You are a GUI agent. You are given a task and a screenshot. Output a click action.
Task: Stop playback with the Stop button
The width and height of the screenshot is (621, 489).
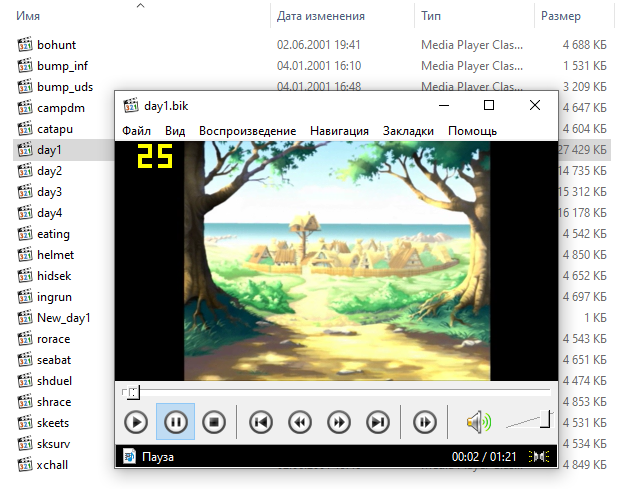(214, 422)
